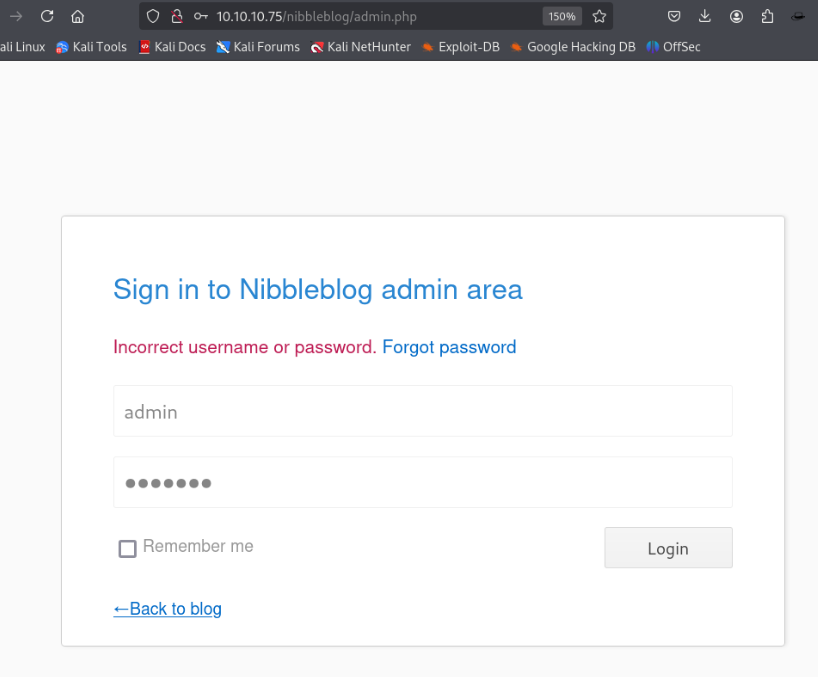Viewport: 818px width, 677px height.
Task: Open the Kali Tools bookmark
Action: [91, 47]
